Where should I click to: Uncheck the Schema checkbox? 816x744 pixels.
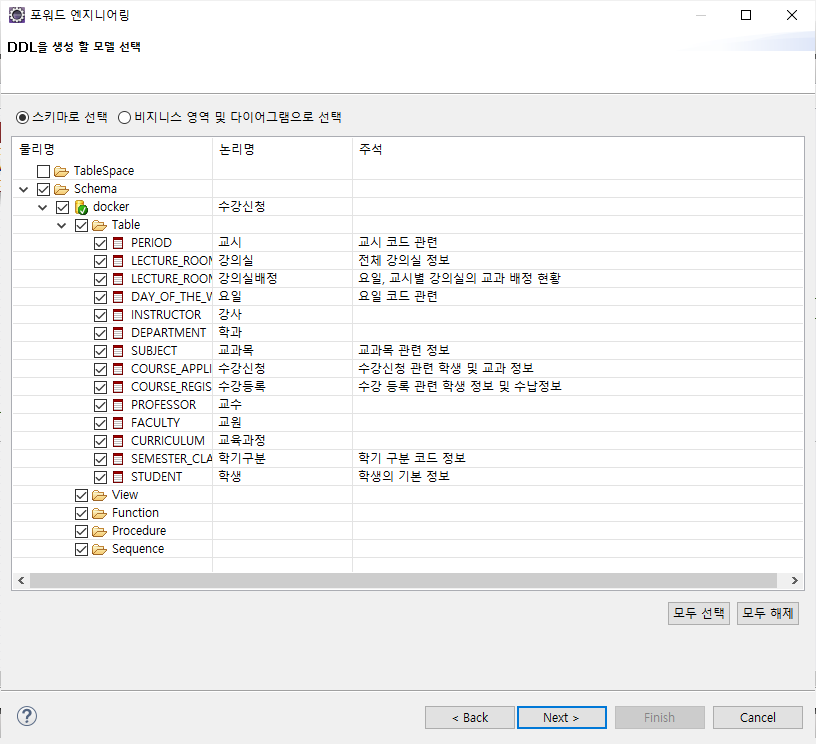(44, 189)
